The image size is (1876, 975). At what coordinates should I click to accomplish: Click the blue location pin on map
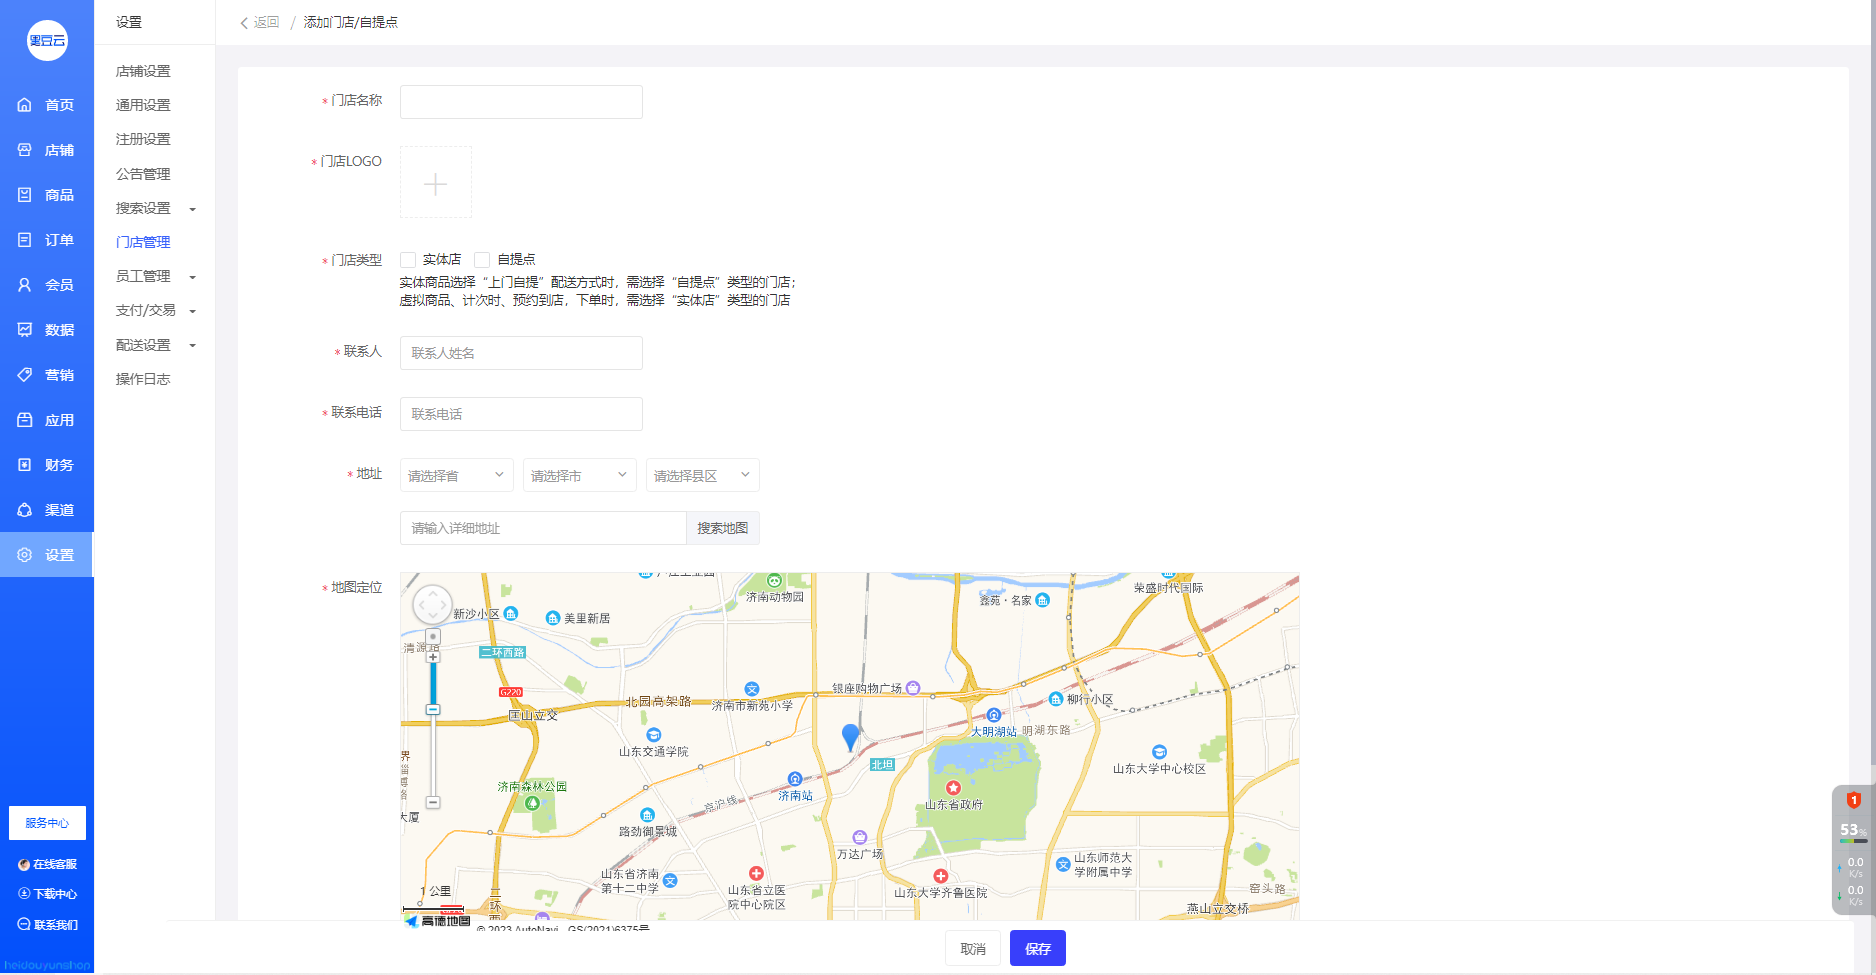click(x=850, y=736)
